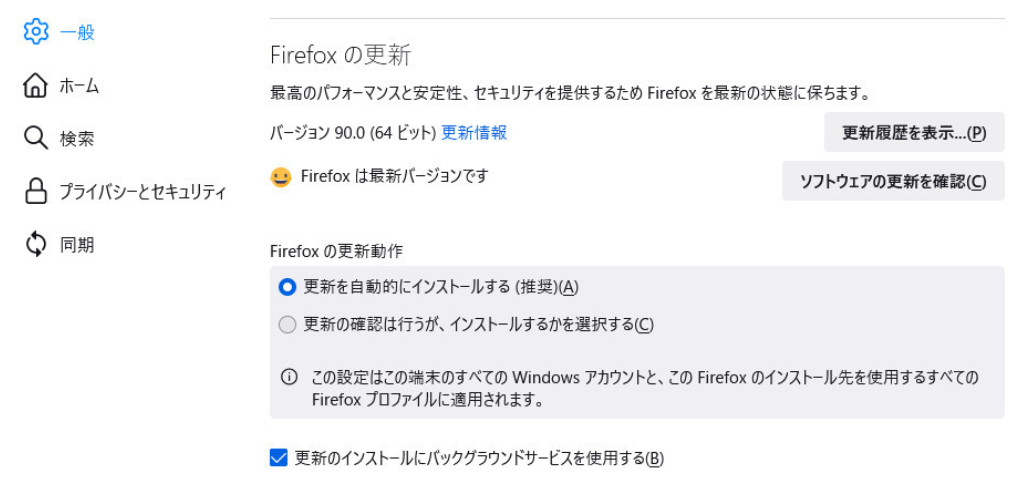
Task: Click the gear icon for 一般 settings
Action: (x=36, y=32)
